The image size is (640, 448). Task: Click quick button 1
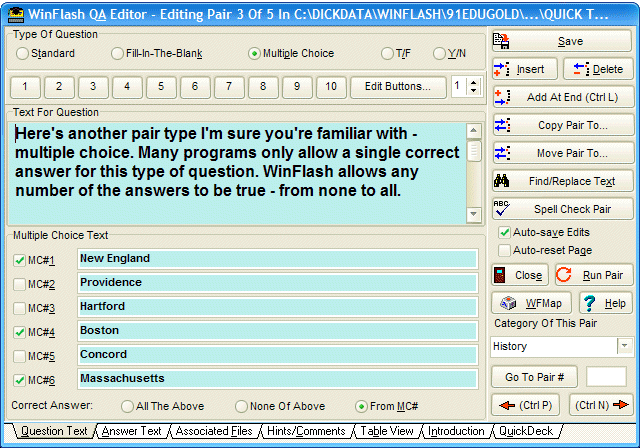(25, 86)
